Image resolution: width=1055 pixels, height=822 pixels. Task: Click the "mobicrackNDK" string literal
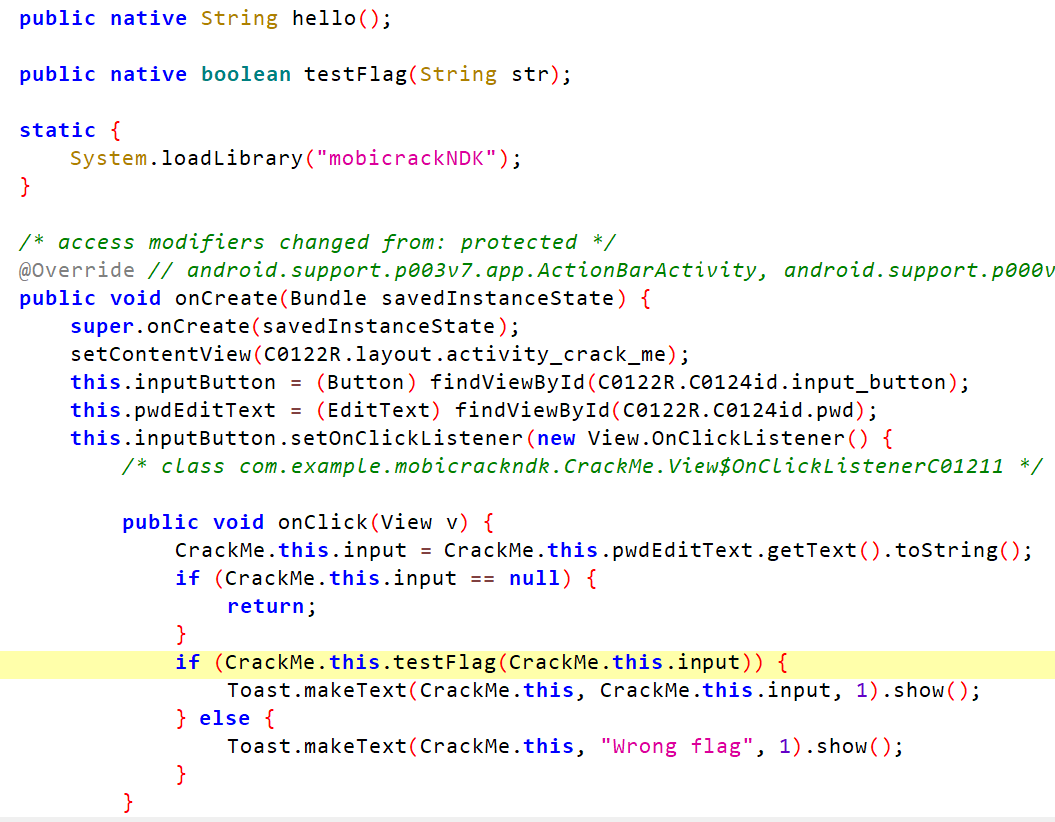coord(412,158)
